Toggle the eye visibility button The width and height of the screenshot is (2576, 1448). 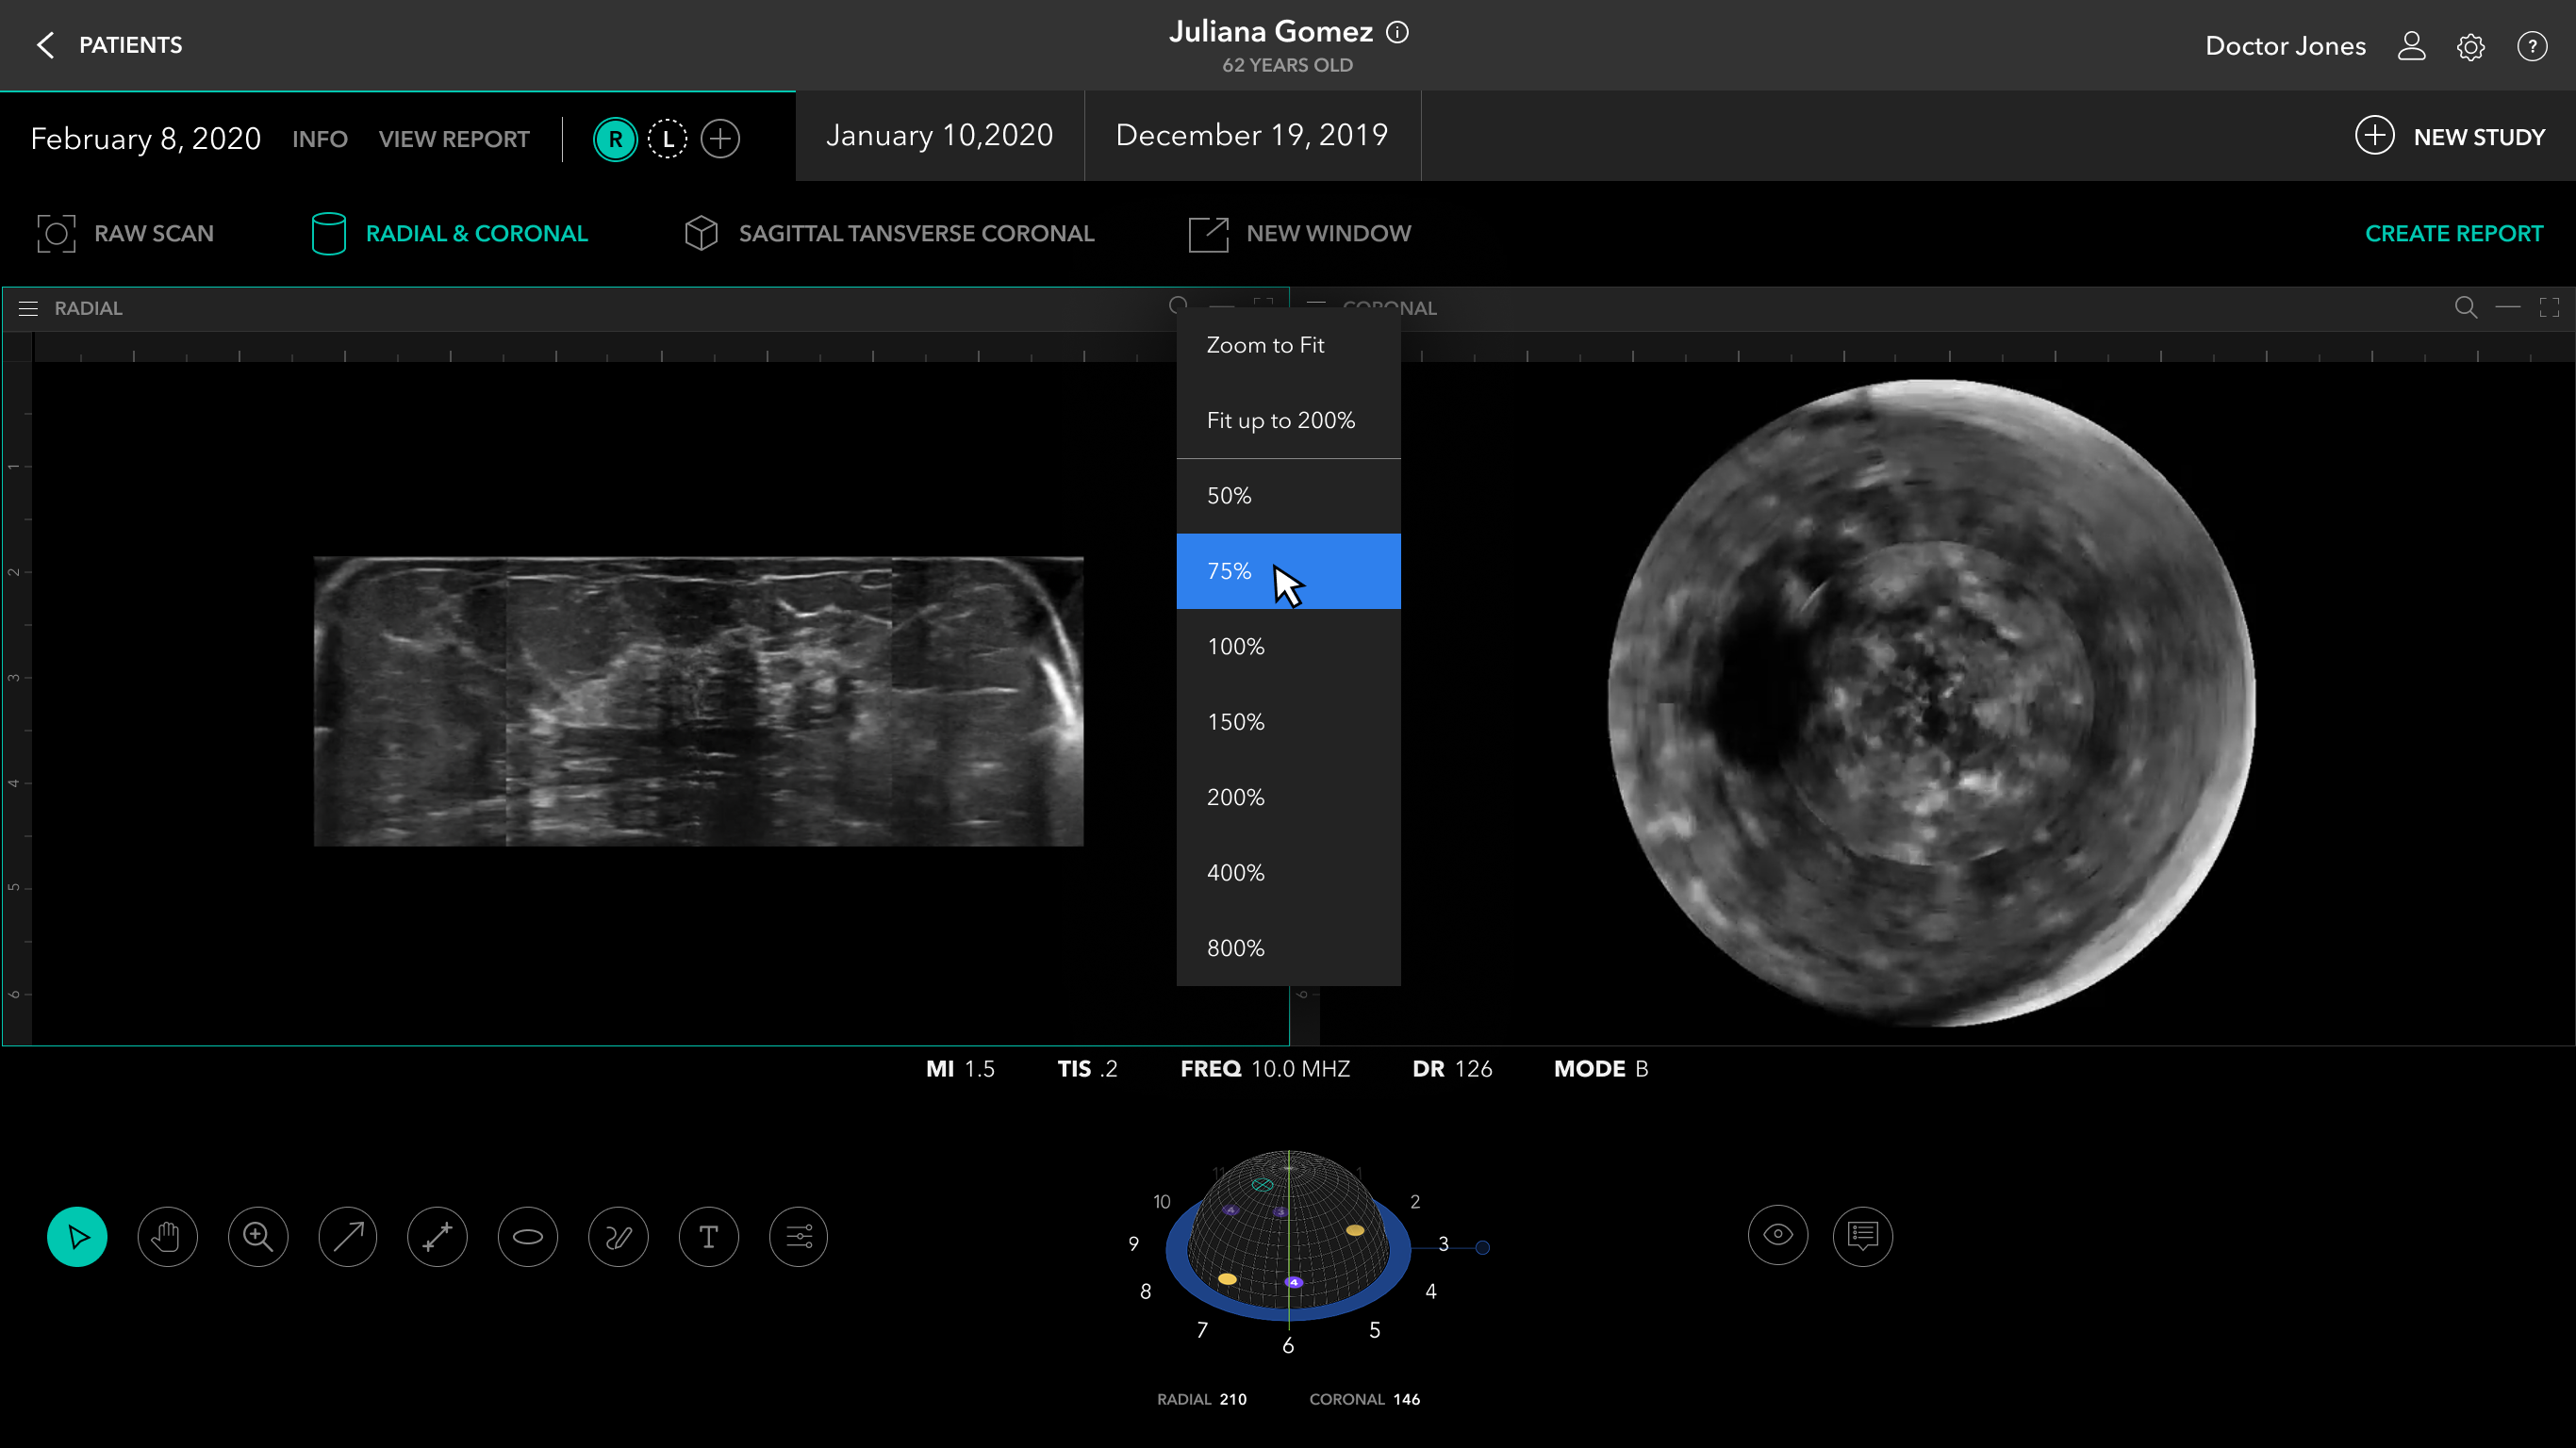pyautogui.click(x=1777, y=1236)
